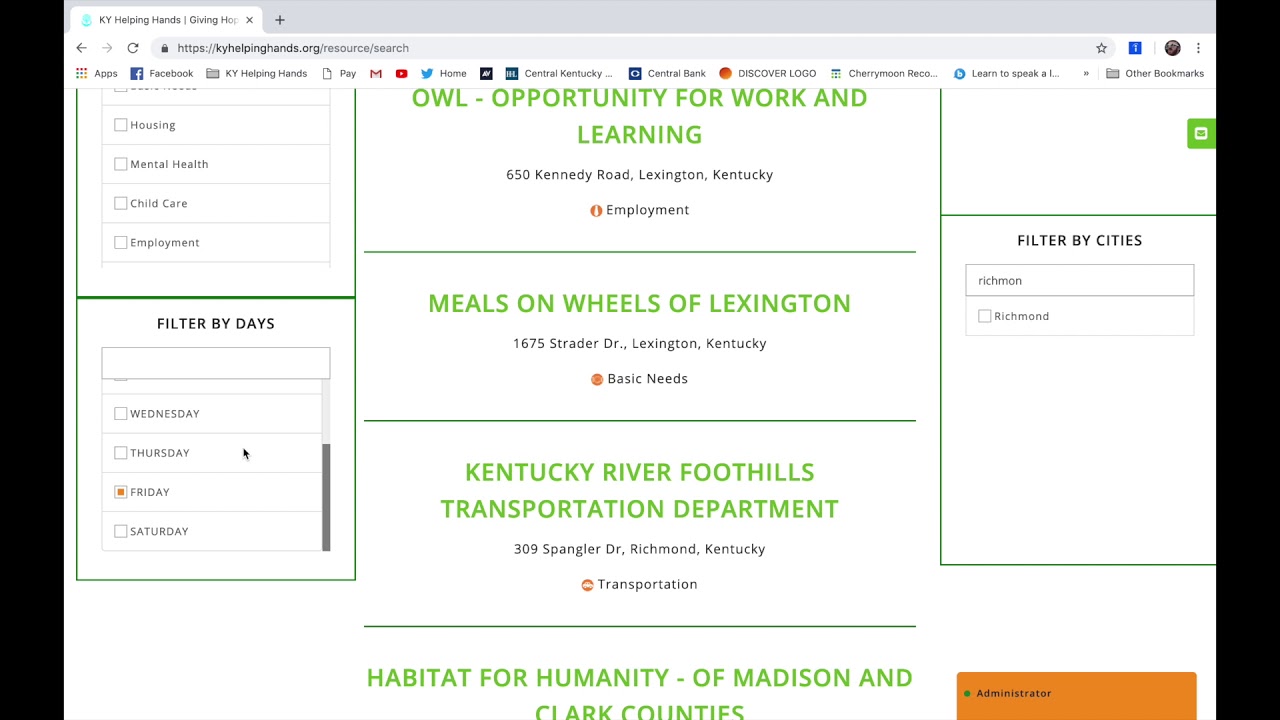This screenshot has width=1280, height=720.
Task: Select the KY Helping Hands browser tab
Action: (168, 20)
